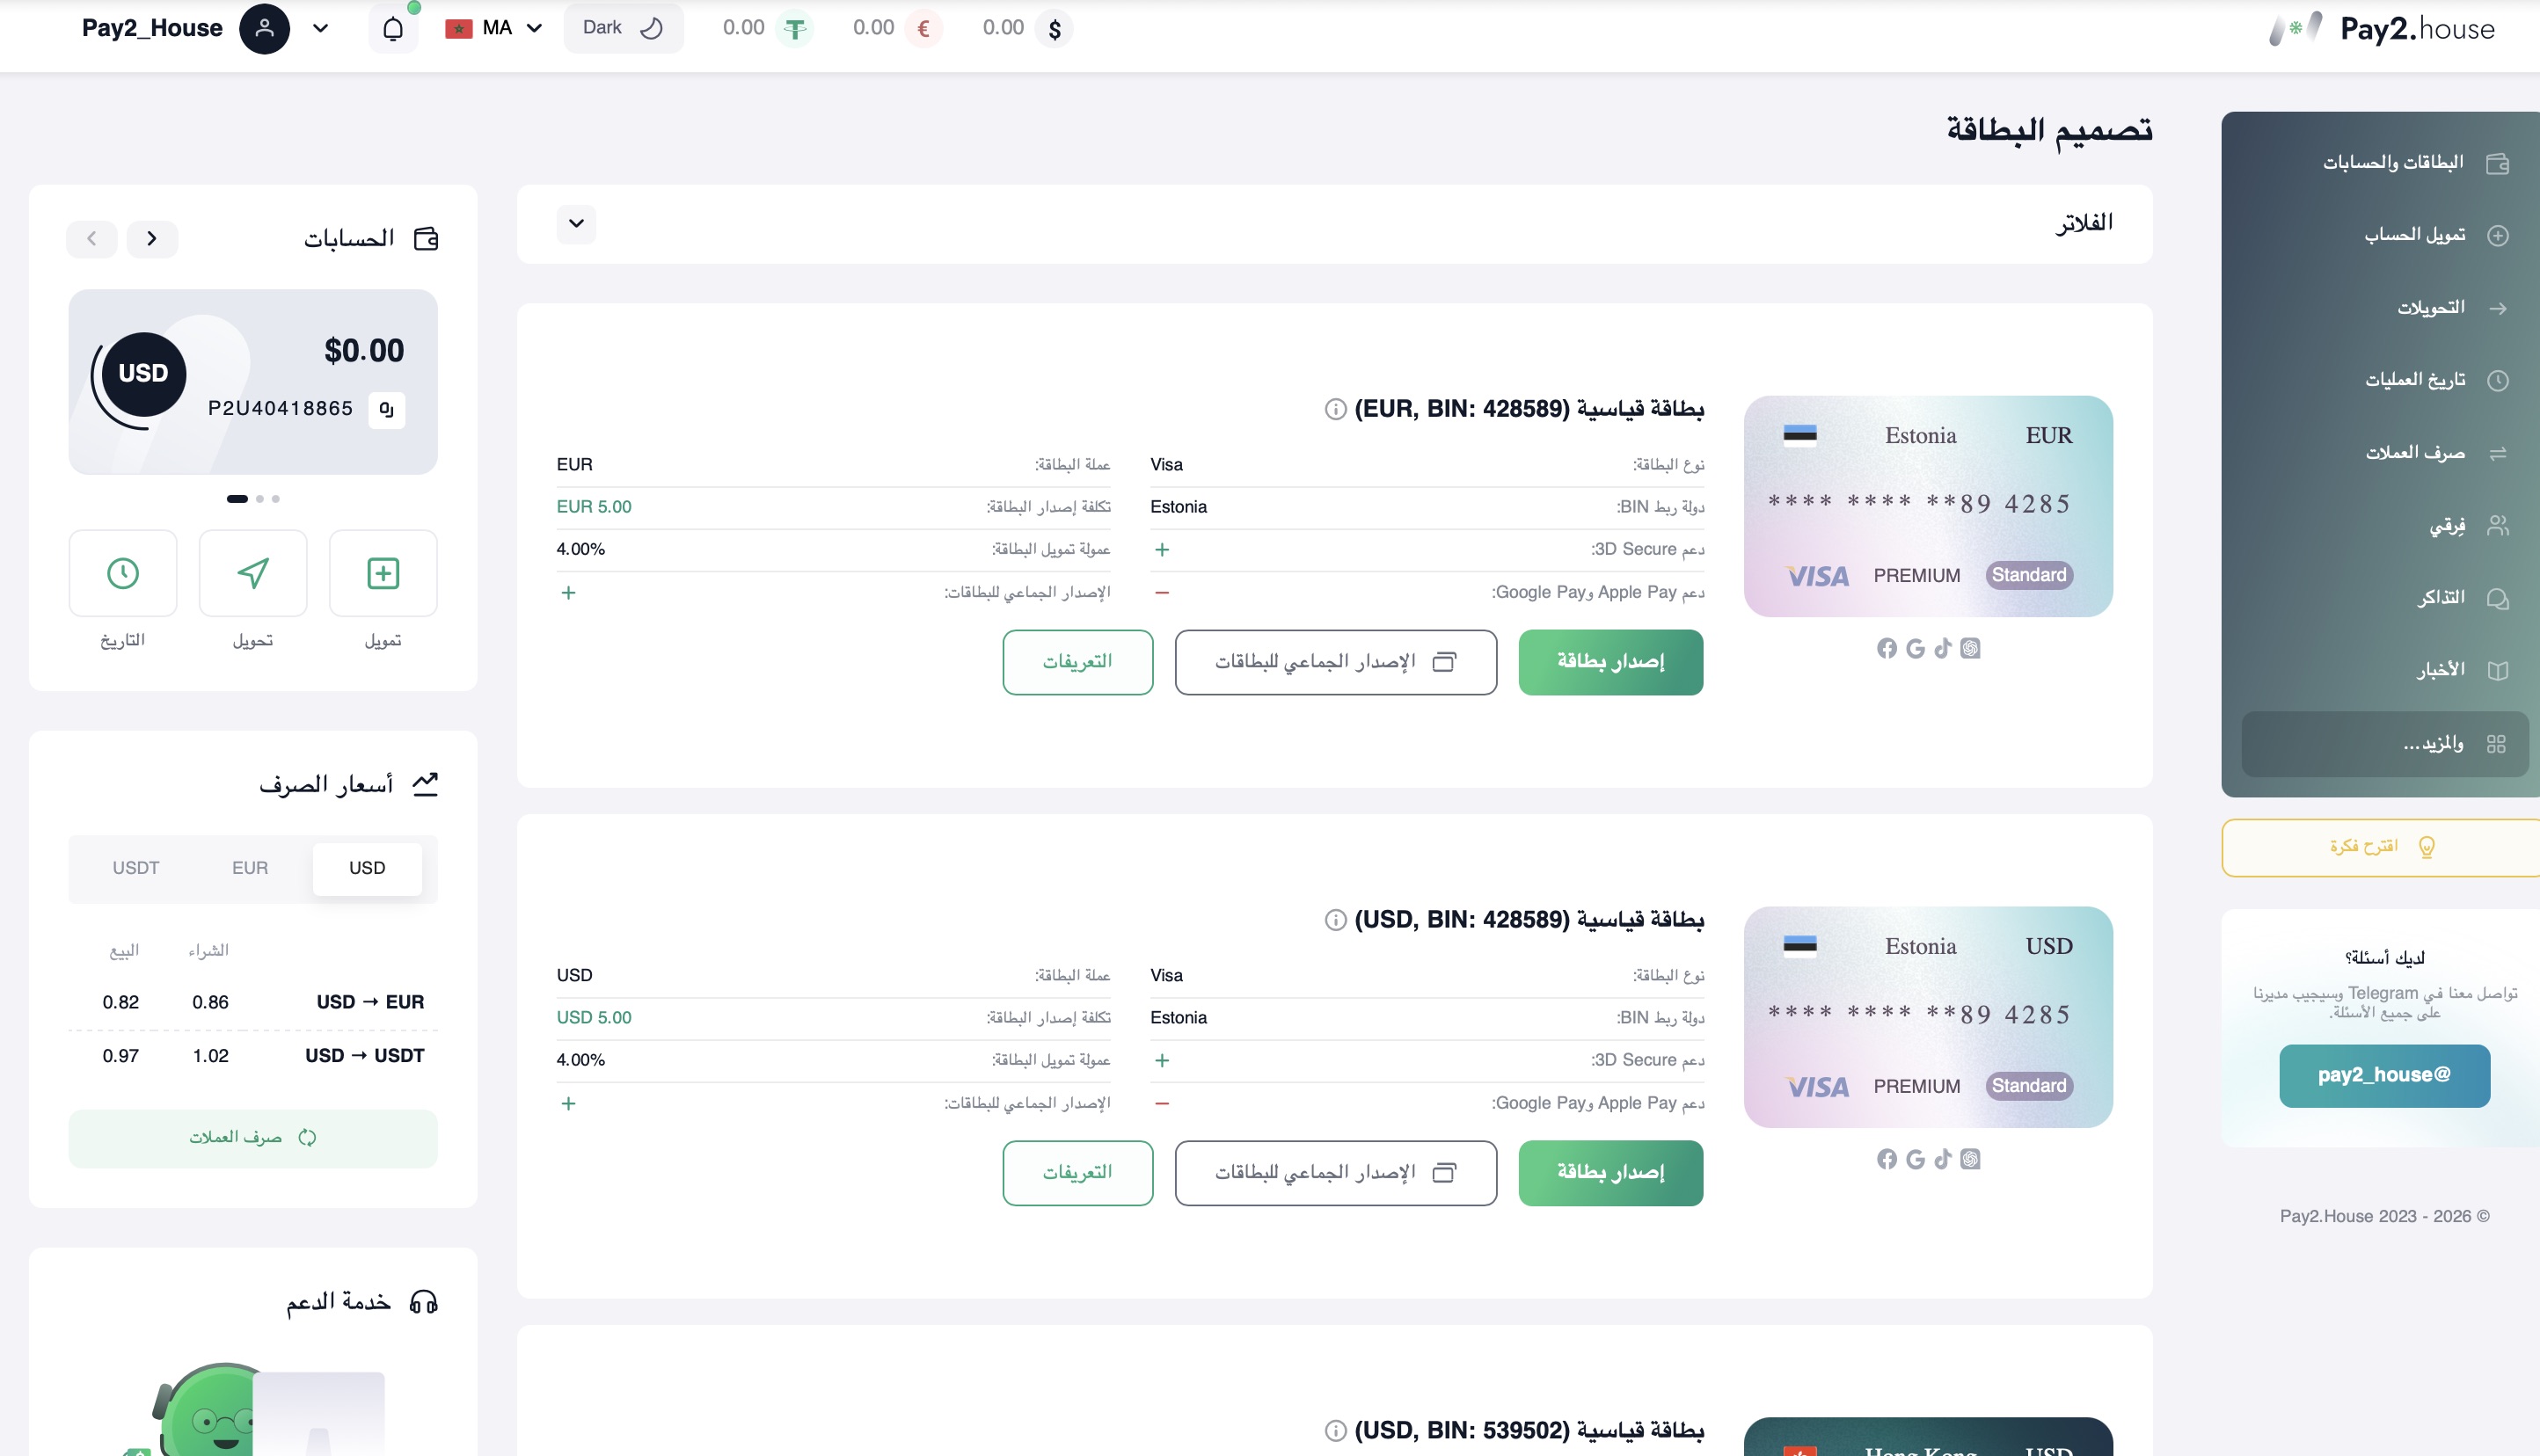Screen dimensions: 2540x1456
Task: Open Currency Exchange sidebar menu item
Action: tap(2385, 453)
